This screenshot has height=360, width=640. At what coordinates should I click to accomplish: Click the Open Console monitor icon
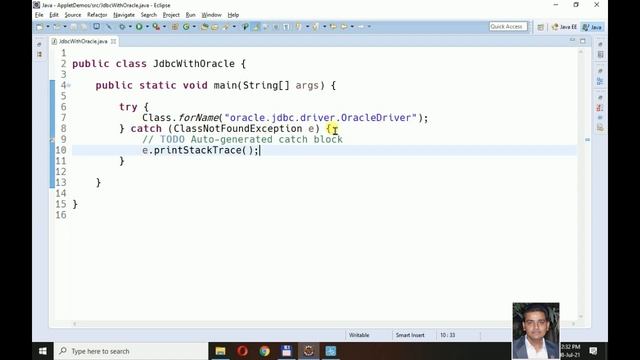pos(96,26)
